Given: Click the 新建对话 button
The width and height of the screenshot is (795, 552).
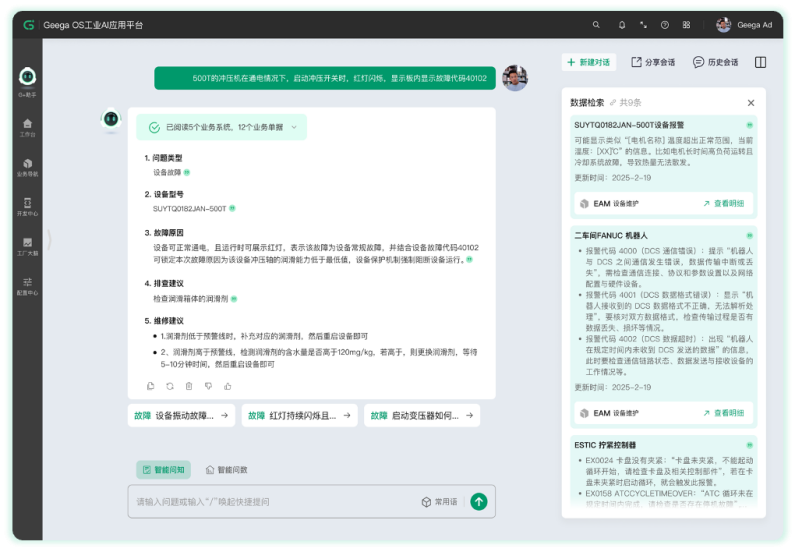Looking at the screenshot, I should (588, 62).
